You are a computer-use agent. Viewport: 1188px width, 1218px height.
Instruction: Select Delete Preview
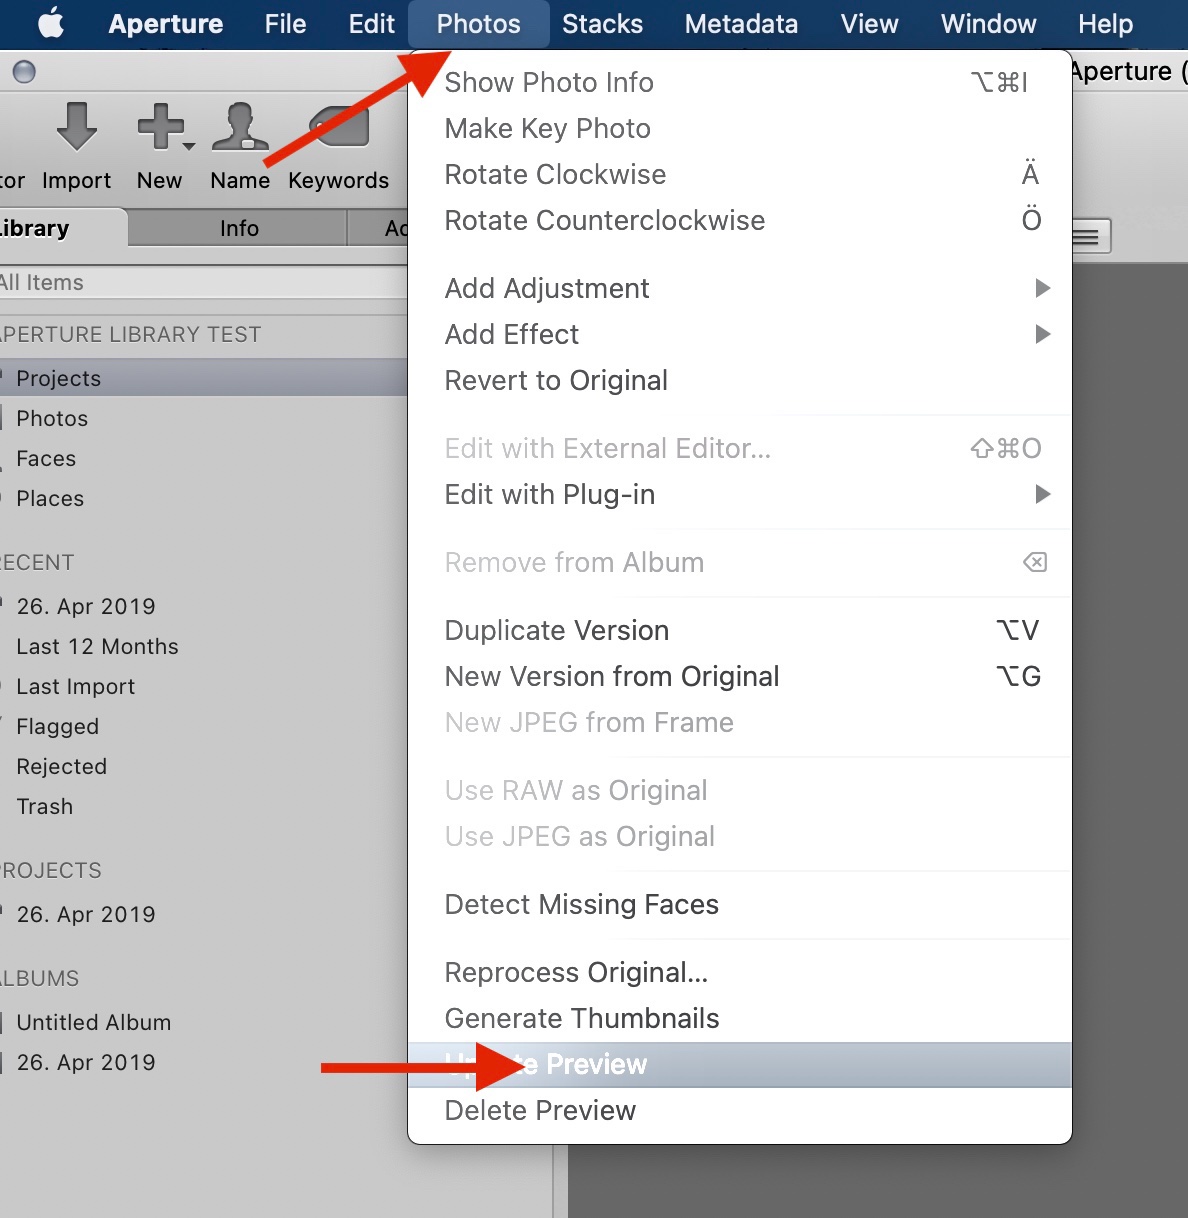point(740,1110)
